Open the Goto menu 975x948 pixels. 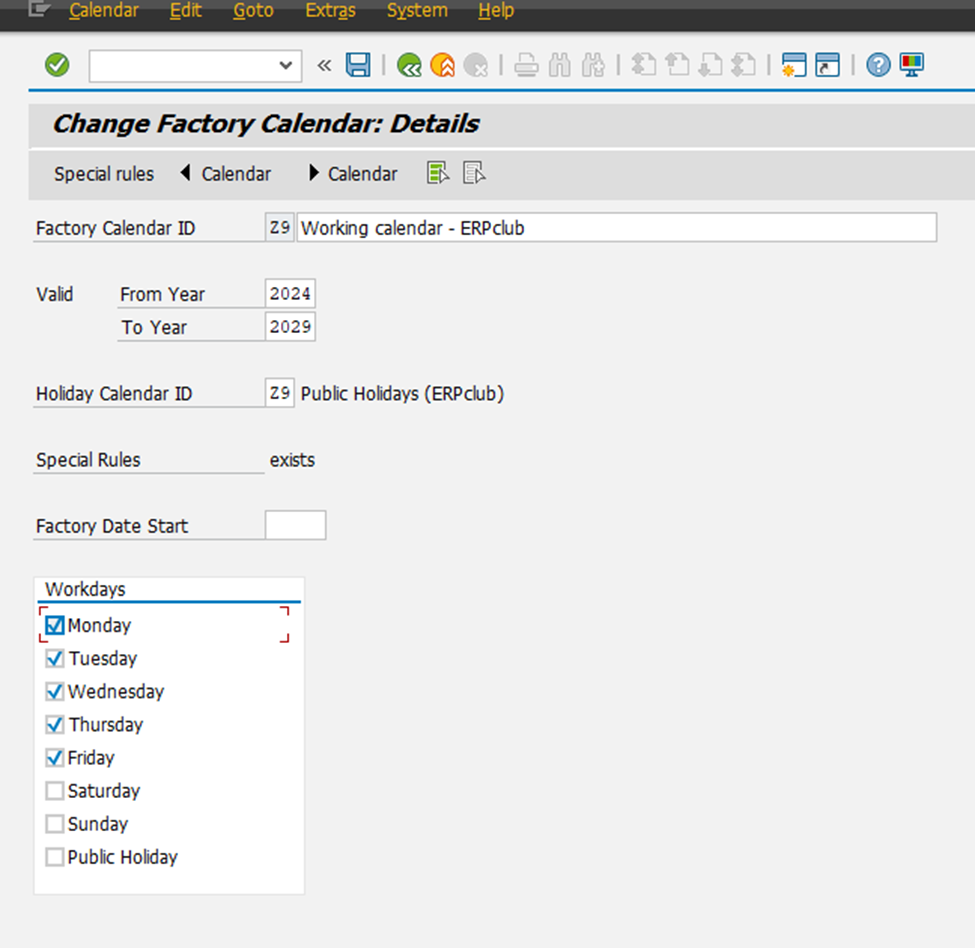(x=253, y=11)
